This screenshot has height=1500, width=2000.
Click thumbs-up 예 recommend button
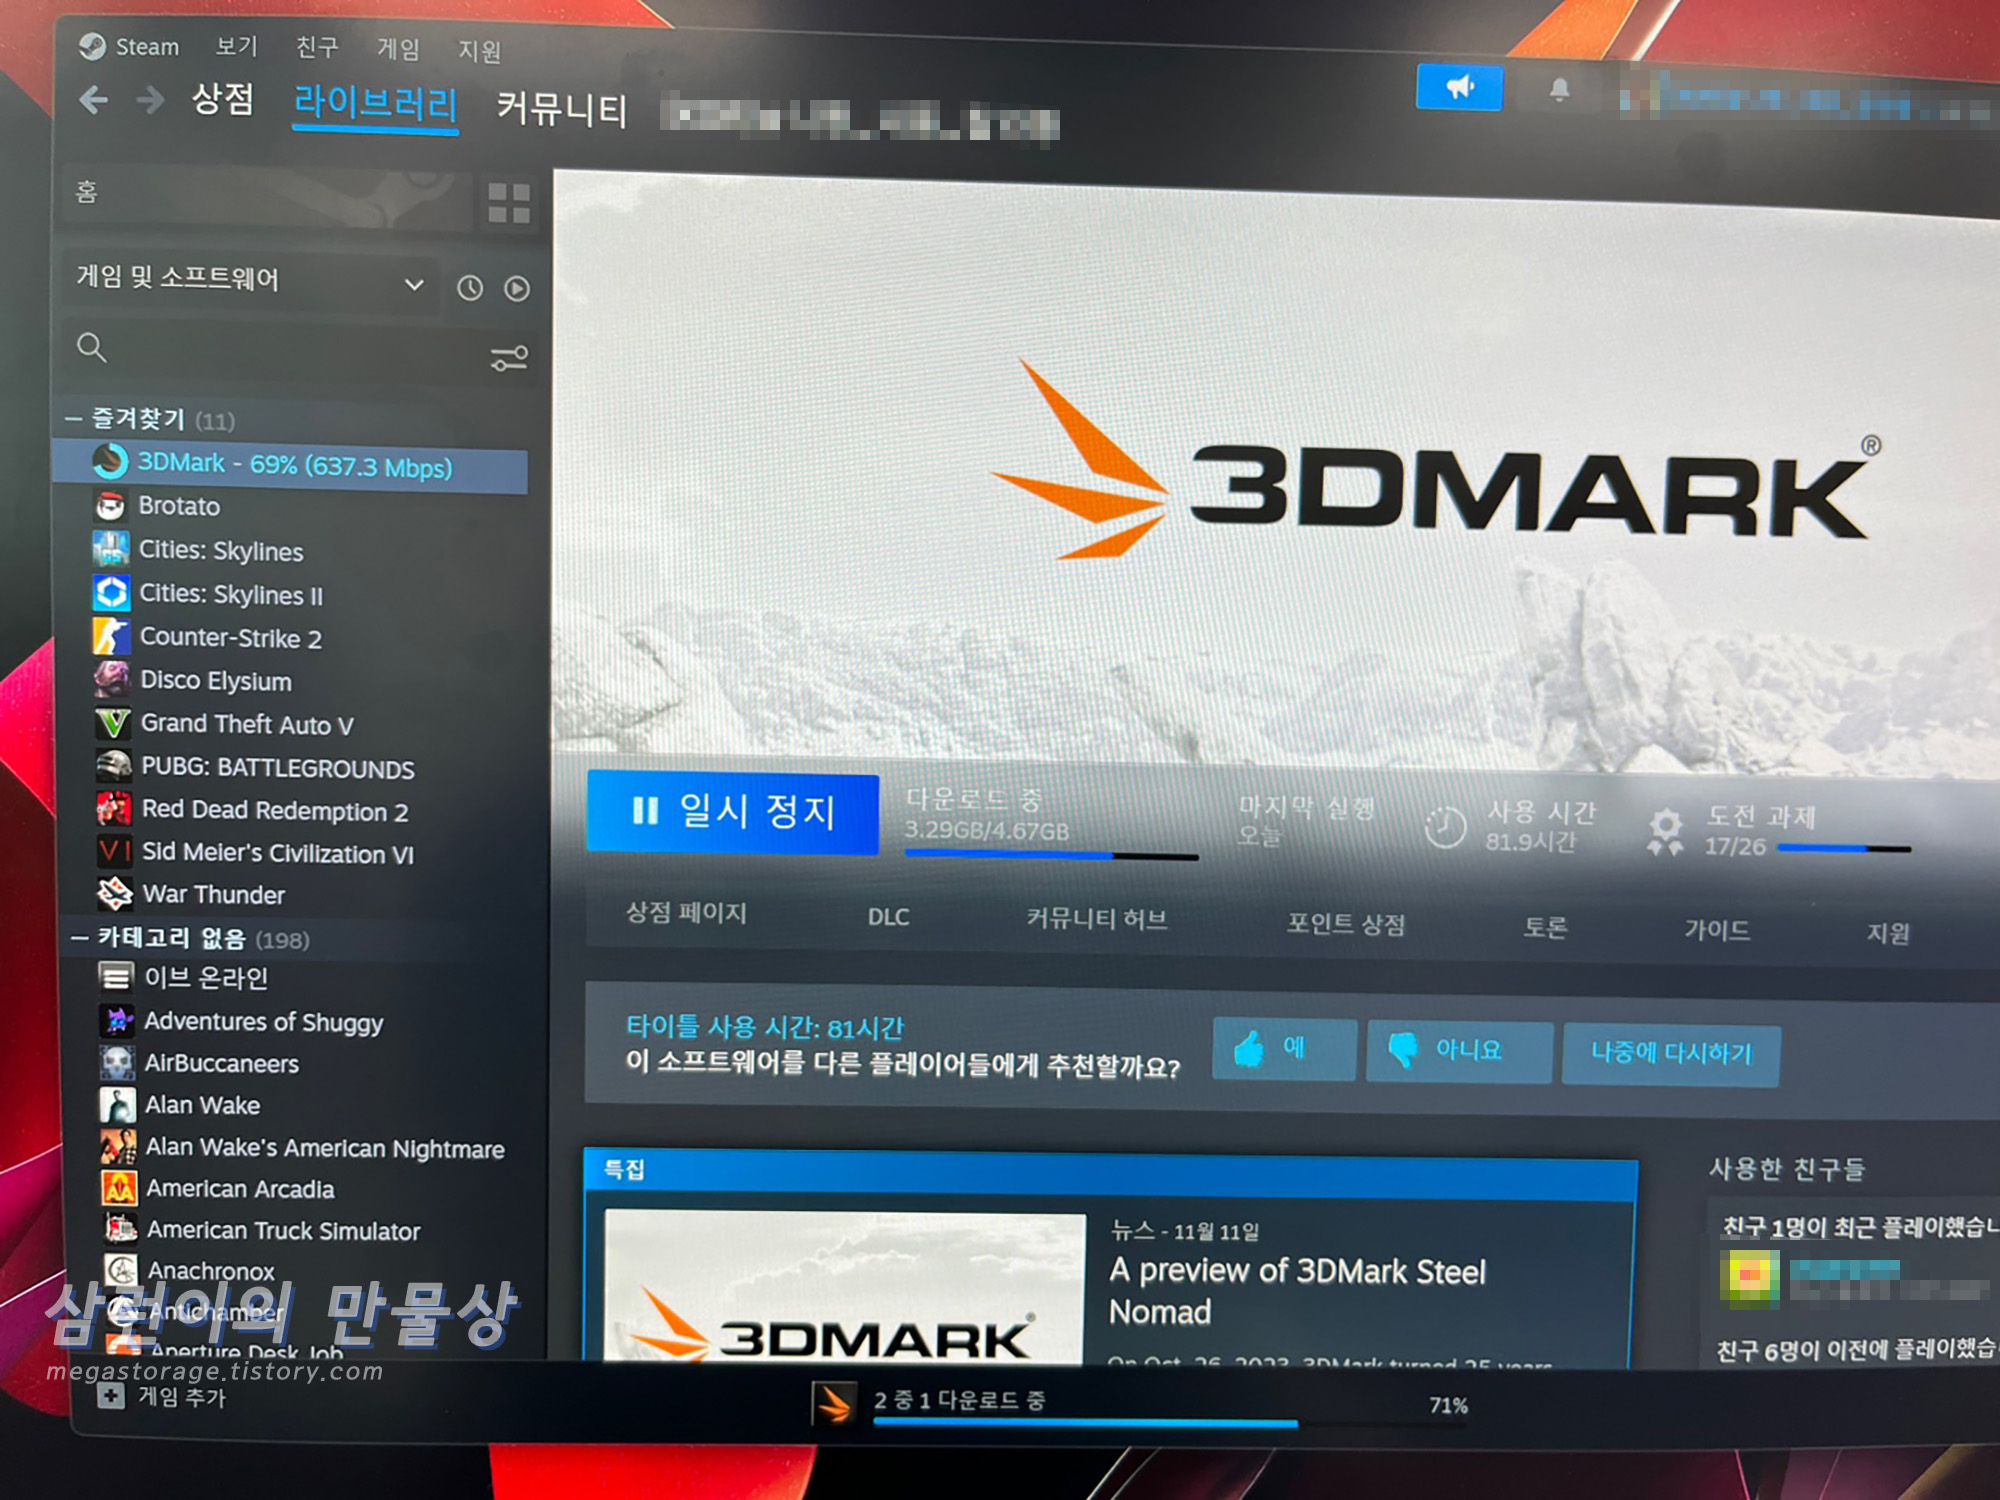1283,1049
